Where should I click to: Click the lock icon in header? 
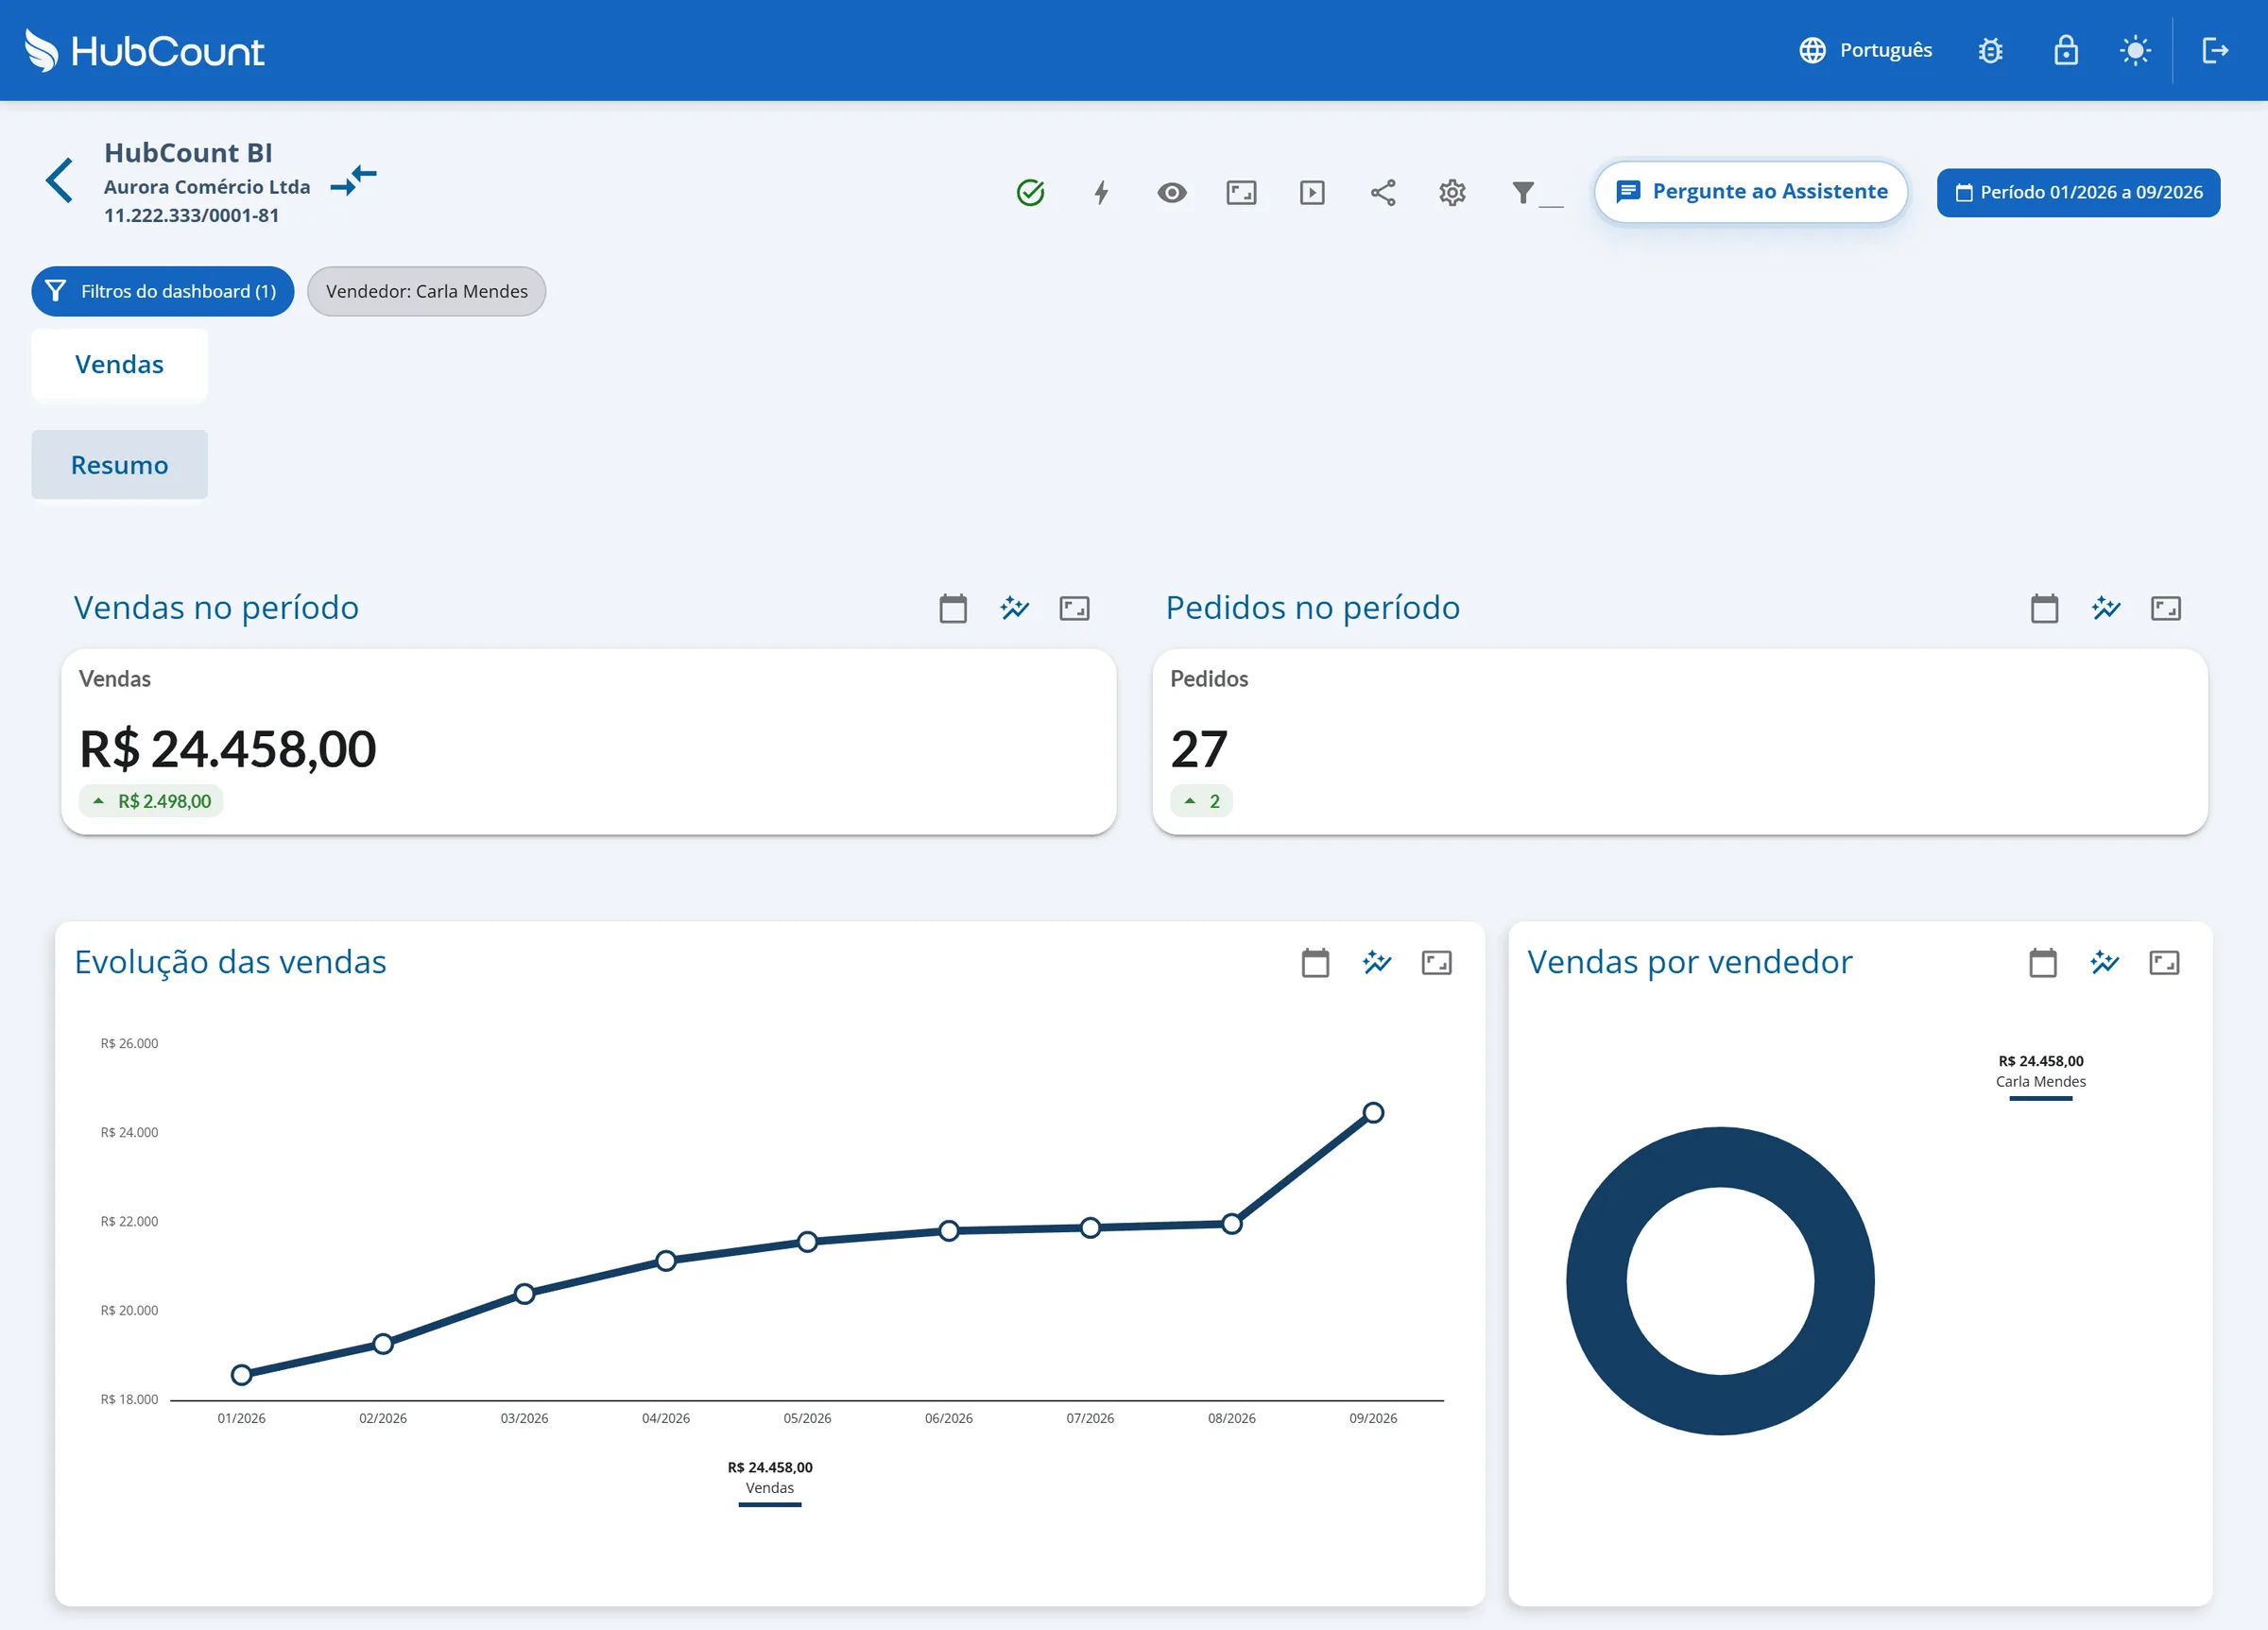tap(2065, 50)
